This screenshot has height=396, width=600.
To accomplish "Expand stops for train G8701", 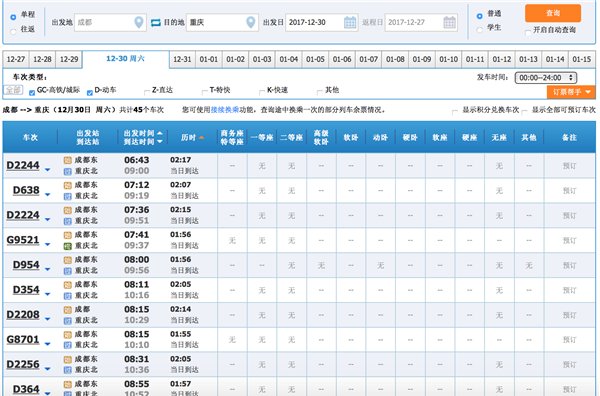I will pyautogui.click(x=47, y=344).
